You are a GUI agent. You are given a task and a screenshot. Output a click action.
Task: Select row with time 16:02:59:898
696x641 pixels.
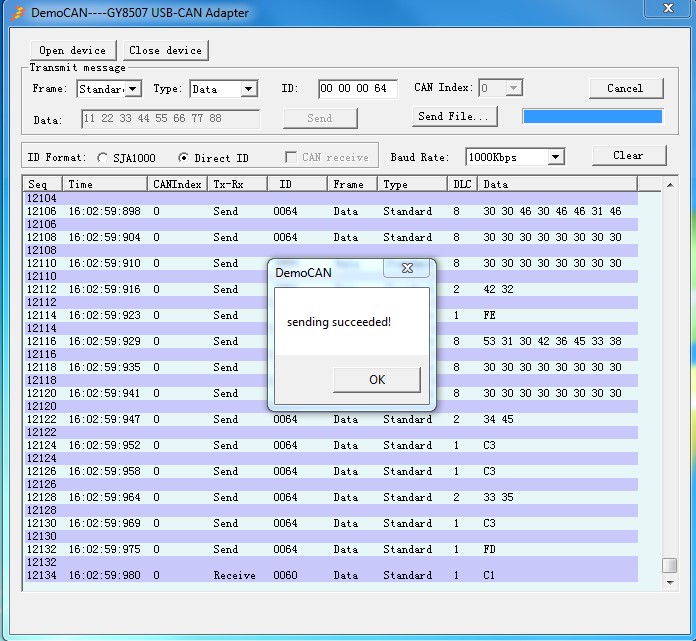[331, 211]
